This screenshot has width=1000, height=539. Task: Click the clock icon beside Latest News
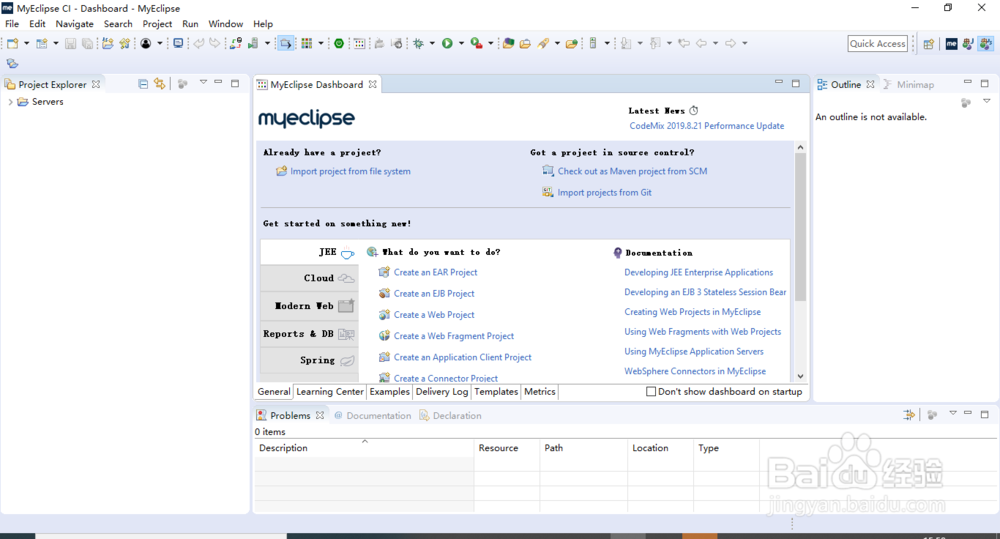click(694, 110)
